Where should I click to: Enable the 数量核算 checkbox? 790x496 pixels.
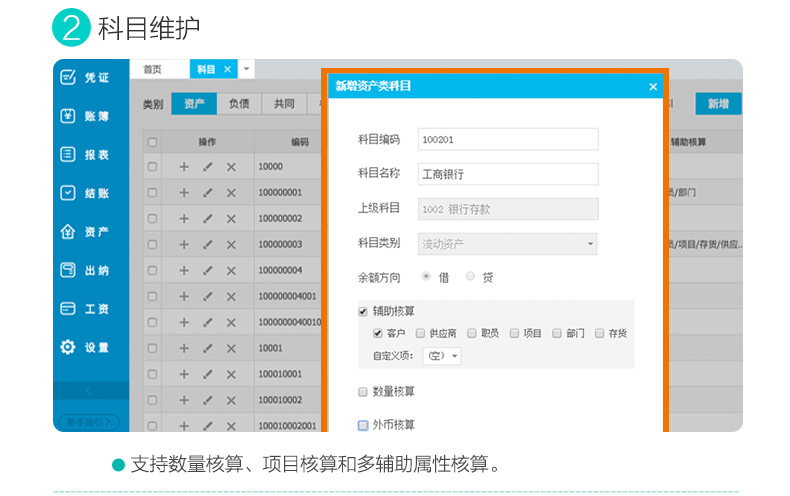tap(363, 391)
